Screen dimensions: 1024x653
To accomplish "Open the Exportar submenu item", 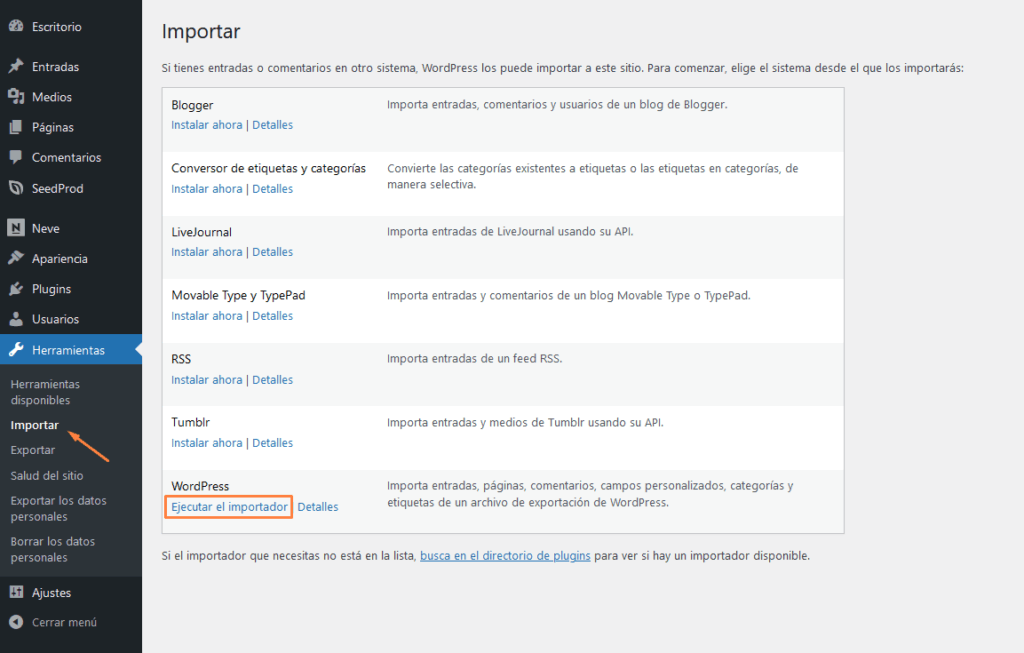I will click(33, 450).
